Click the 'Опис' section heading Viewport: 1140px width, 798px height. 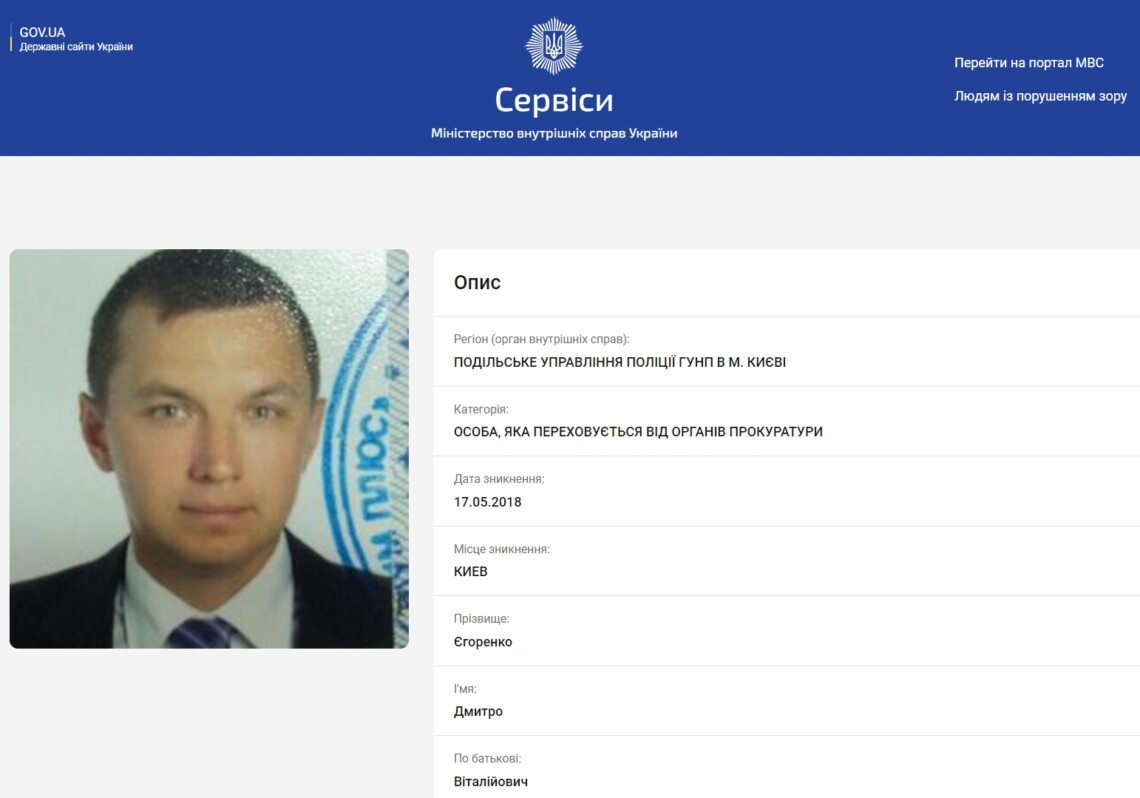tap(477, 283)
